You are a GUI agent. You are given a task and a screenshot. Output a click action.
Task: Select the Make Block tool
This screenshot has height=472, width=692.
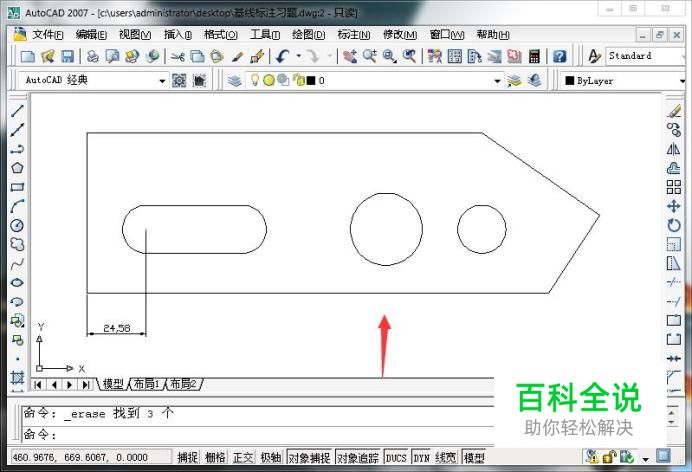tap(17, 340)
